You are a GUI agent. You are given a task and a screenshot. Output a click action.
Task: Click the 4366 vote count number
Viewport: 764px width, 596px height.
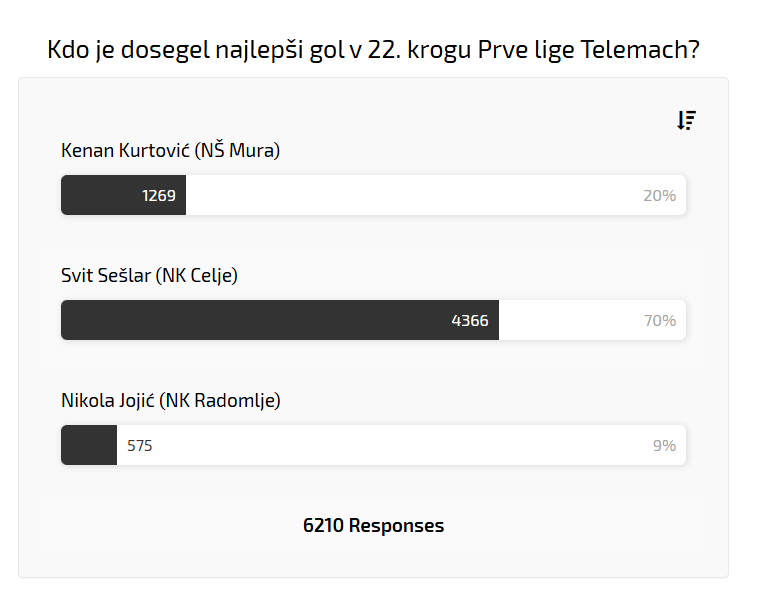coord(470,321)
